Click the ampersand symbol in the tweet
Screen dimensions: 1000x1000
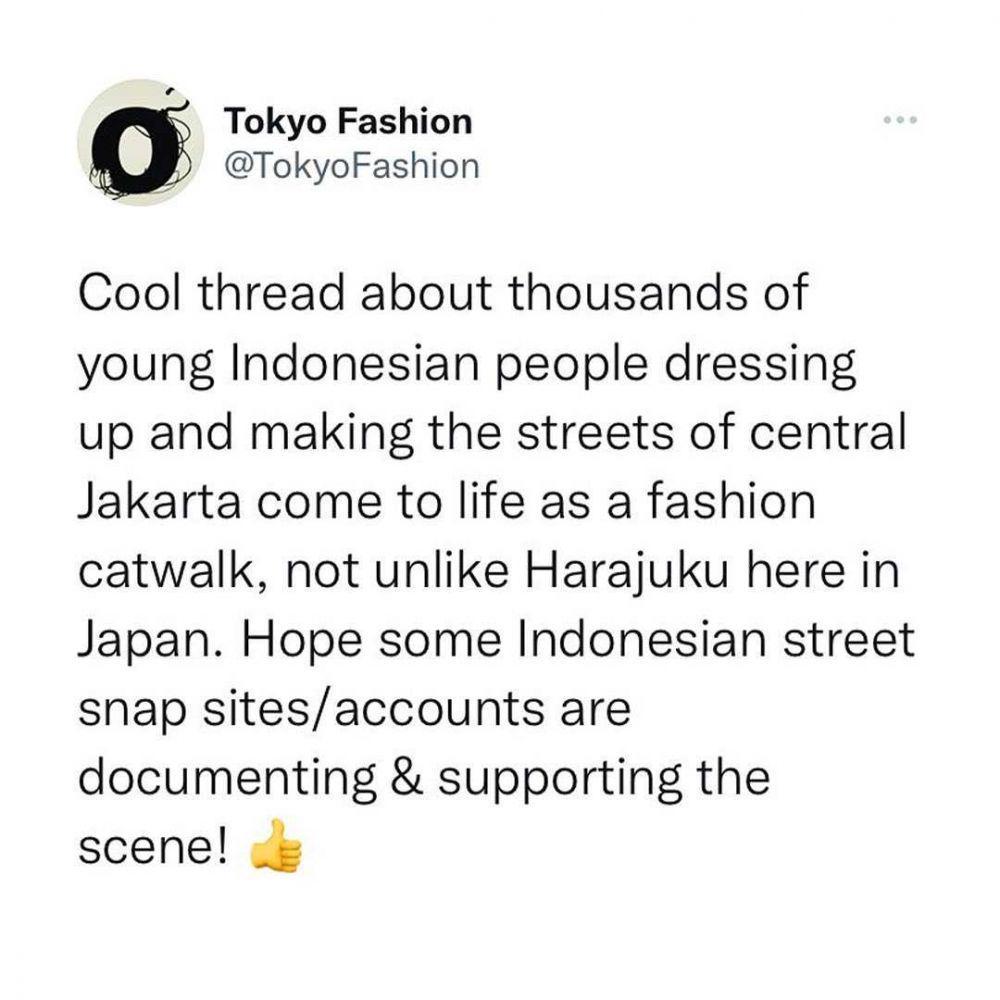click(407, 778)
